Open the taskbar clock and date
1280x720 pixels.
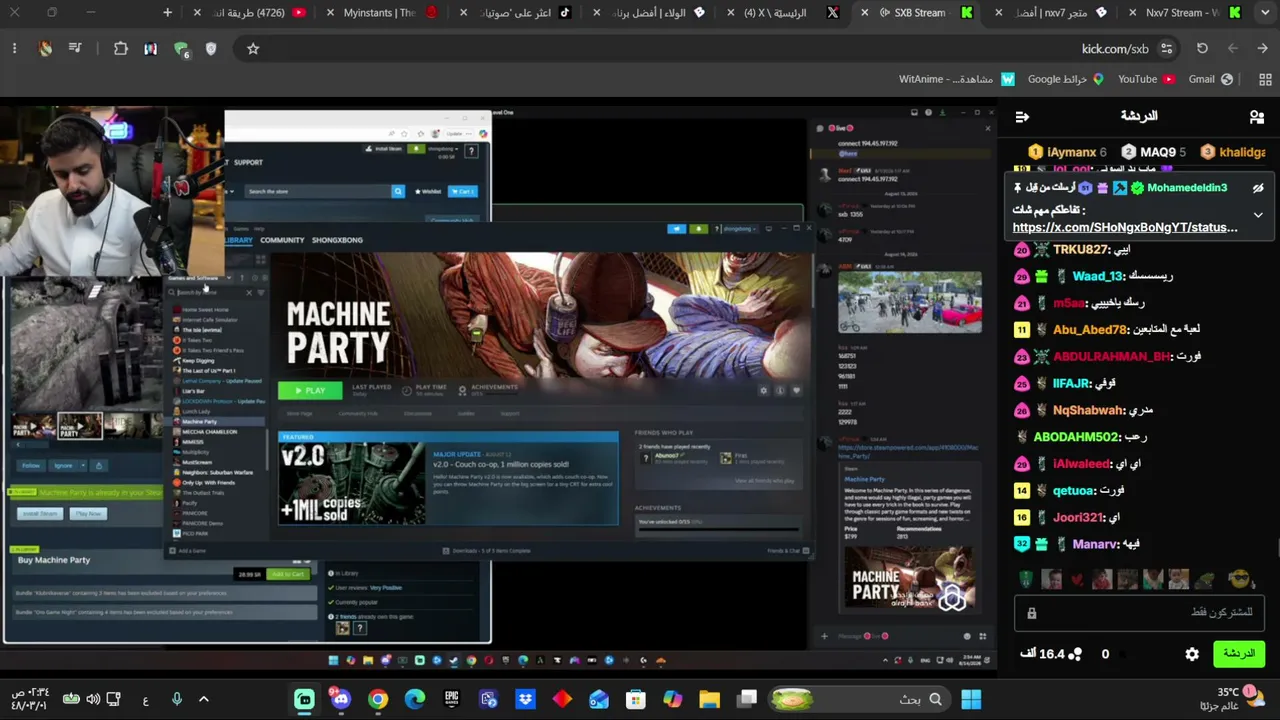(30, 699)
